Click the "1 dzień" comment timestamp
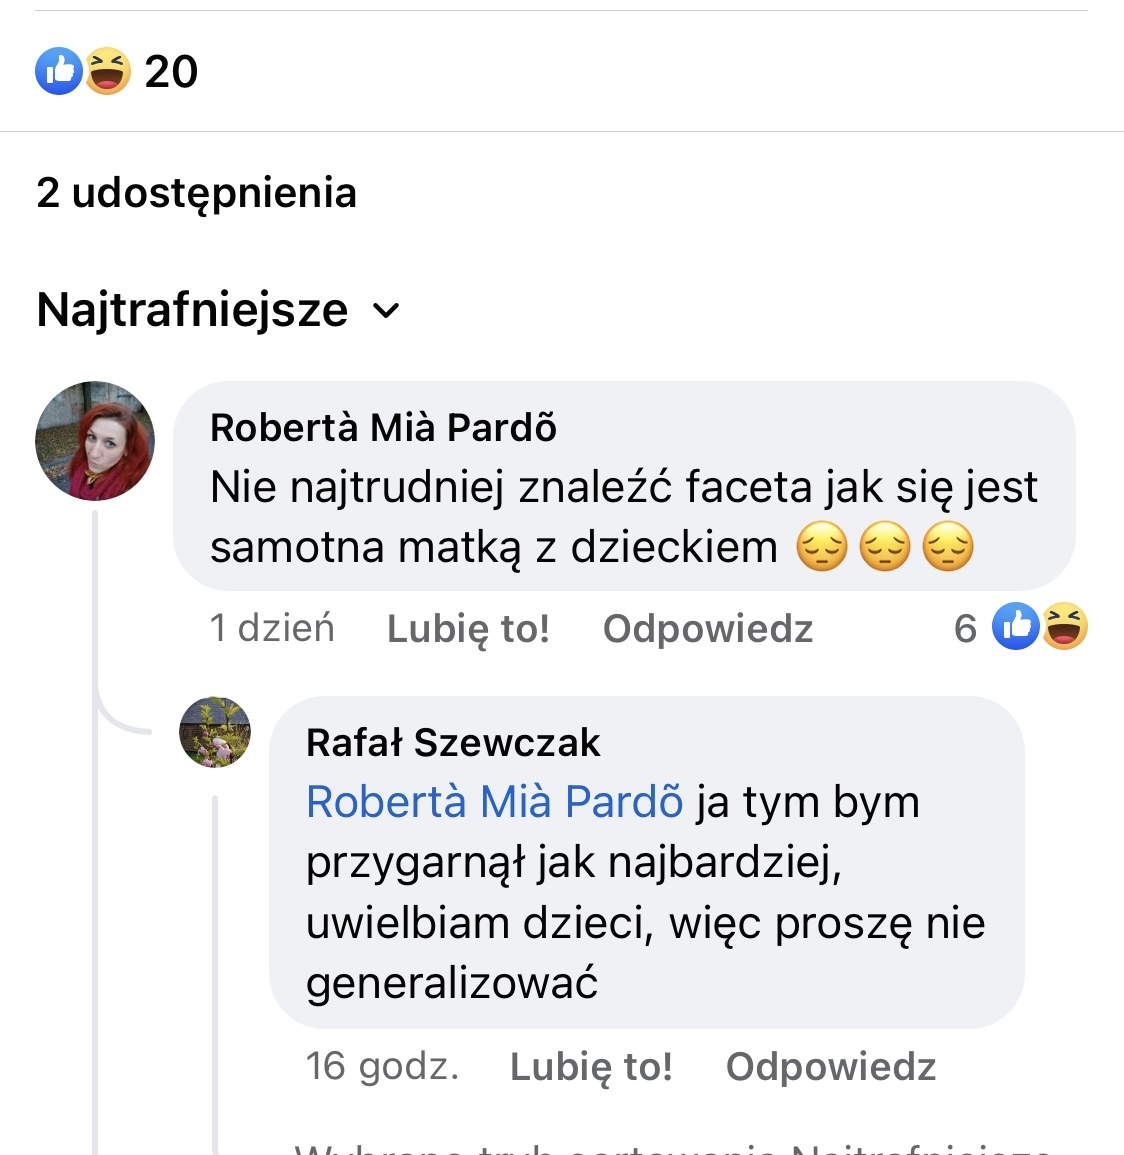Image resolution: width=1124 pixels, height=1155 pixels. point(272,628)
